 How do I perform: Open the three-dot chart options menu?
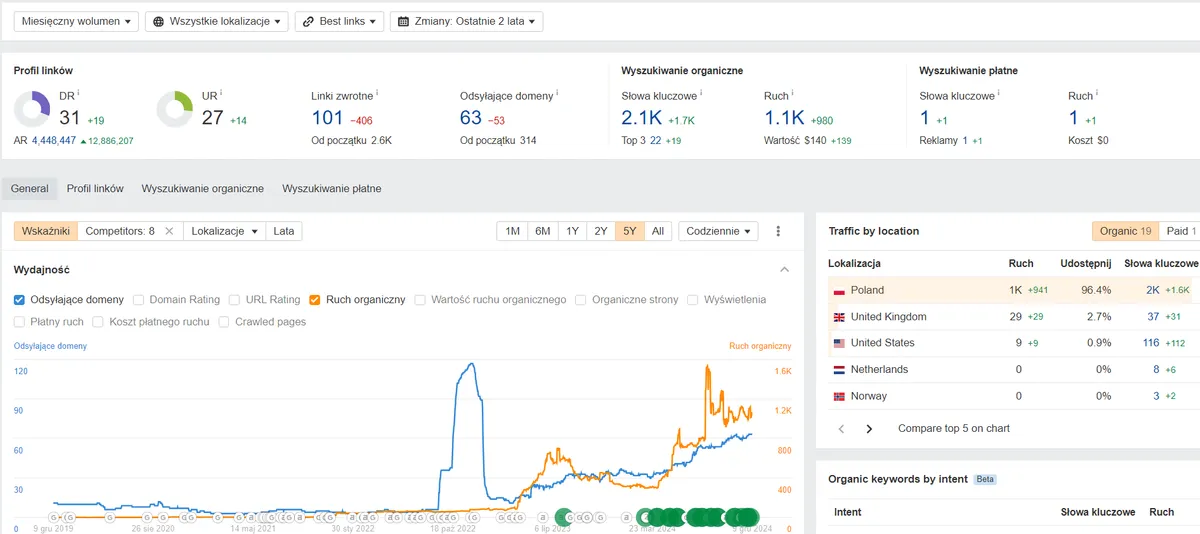pos(778,231)
